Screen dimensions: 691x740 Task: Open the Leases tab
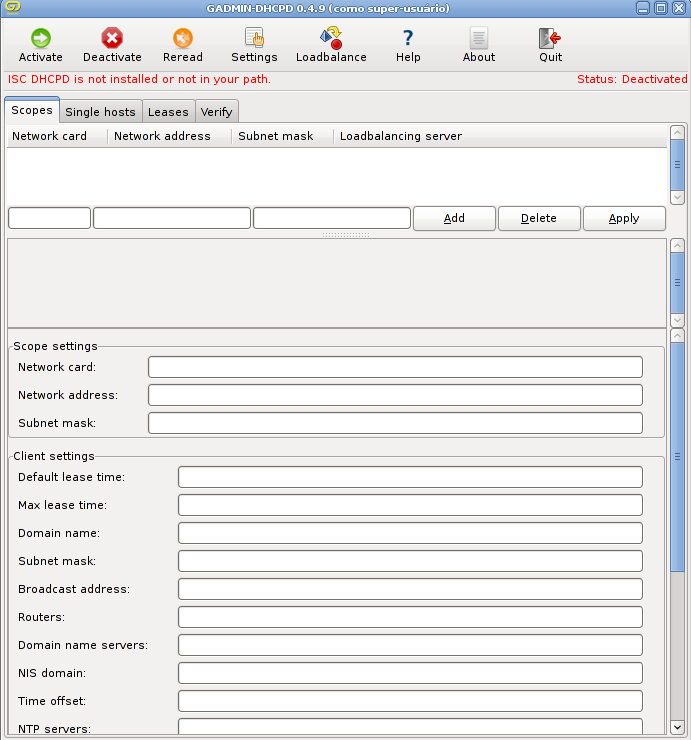168,112
